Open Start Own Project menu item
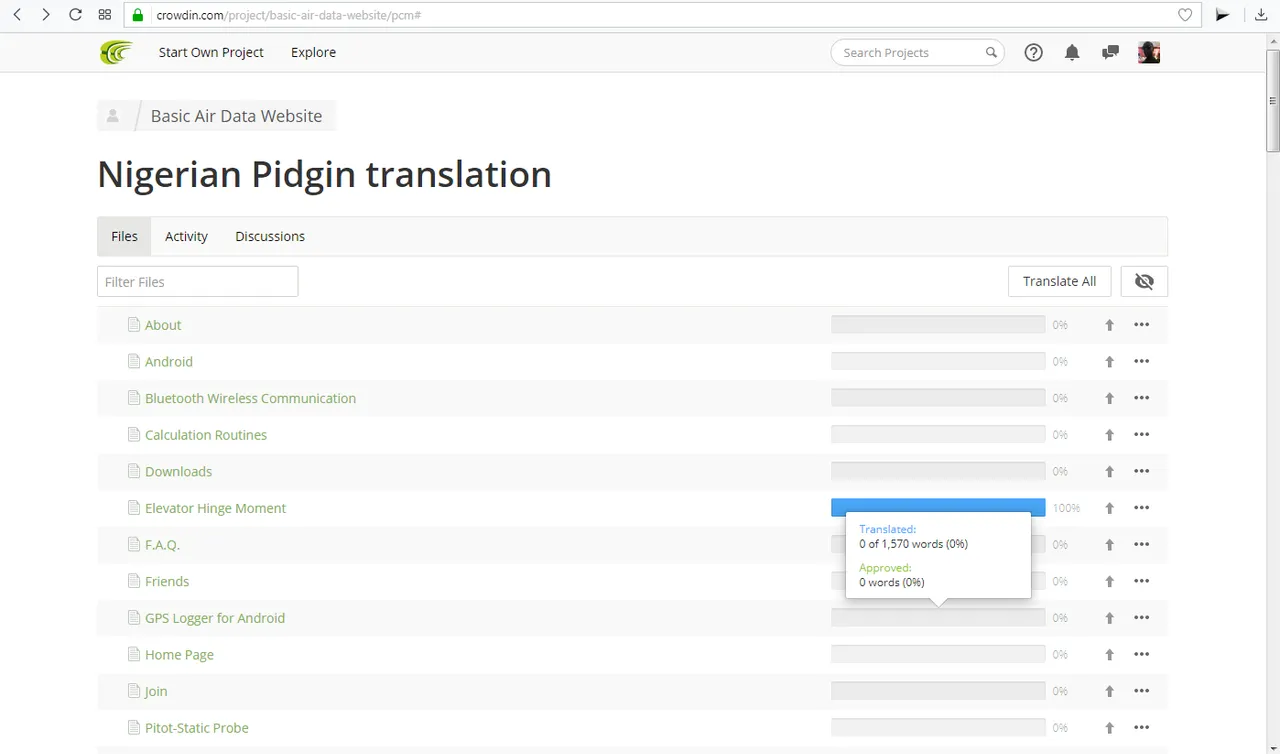 (211, 52)
